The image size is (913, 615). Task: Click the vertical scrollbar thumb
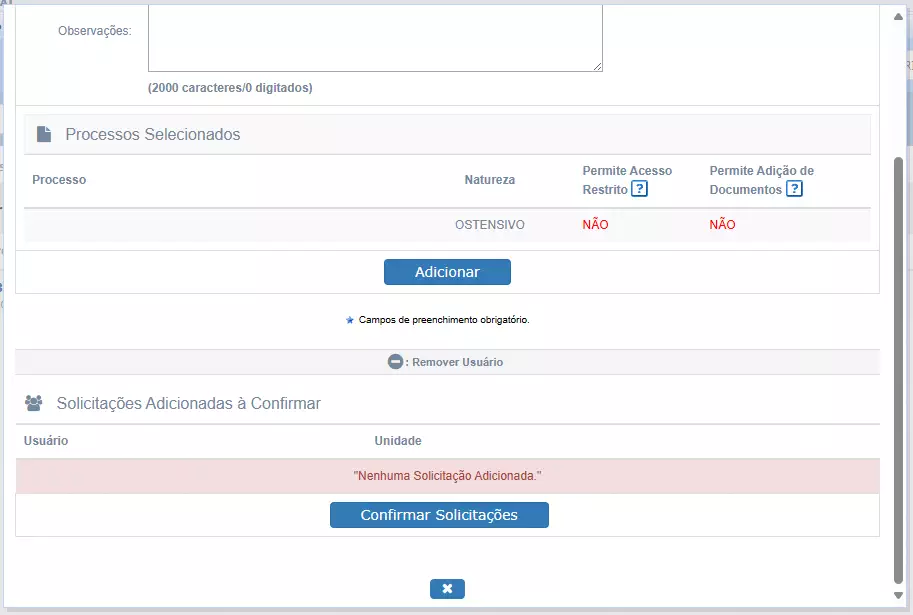[x=897, y=370]
